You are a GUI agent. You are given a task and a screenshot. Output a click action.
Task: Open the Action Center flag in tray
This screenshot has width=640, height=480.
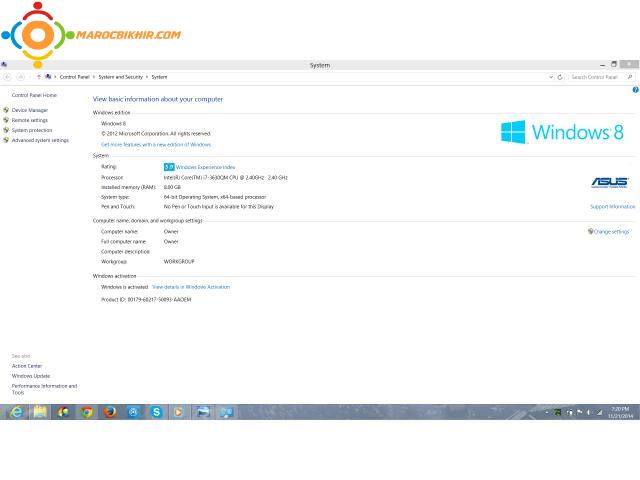580,413
